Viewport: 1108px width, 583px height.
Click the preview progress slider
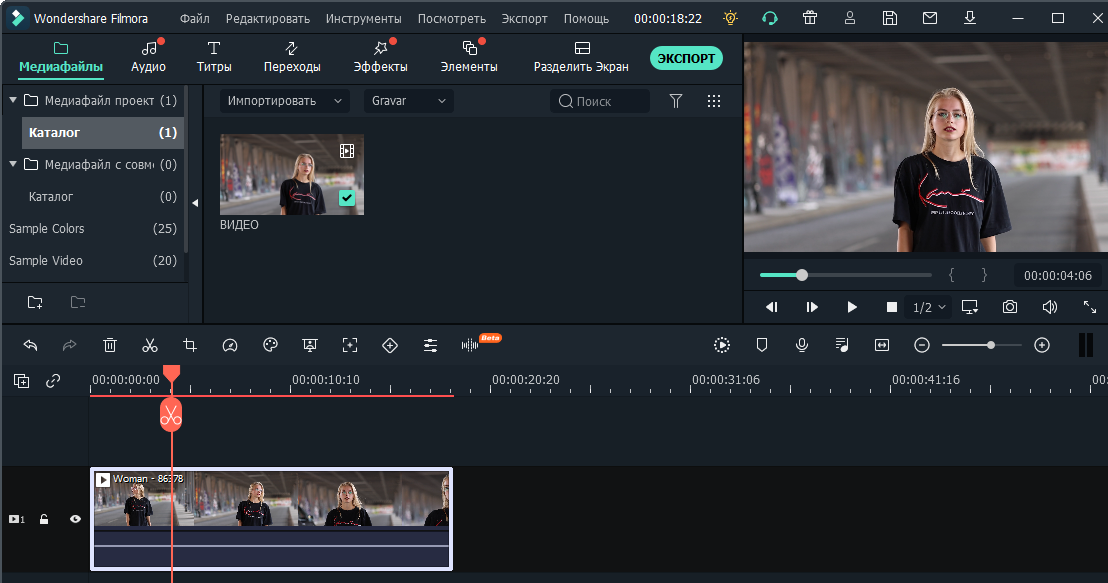click(x=846, y=275)
